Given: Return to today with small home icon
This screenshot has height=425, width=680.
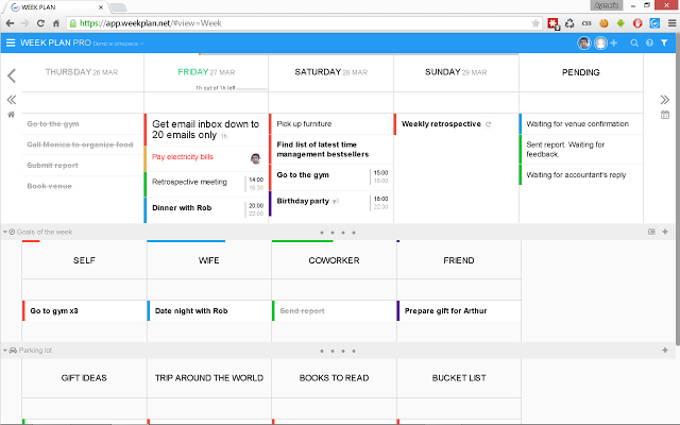Looking at the screenshot, I should point(11,114).
